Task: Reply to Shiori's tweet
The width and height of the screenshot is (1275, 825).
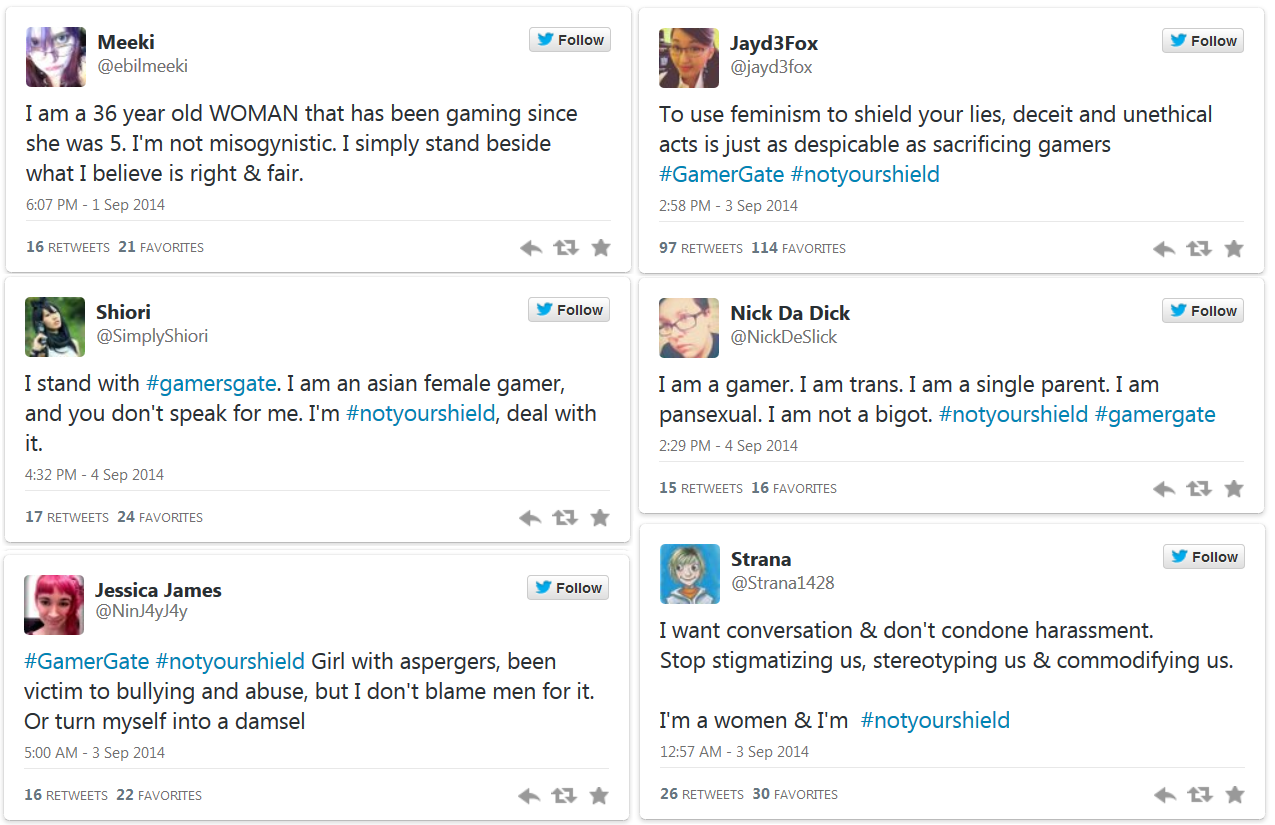Action: [x=530, y=518]
